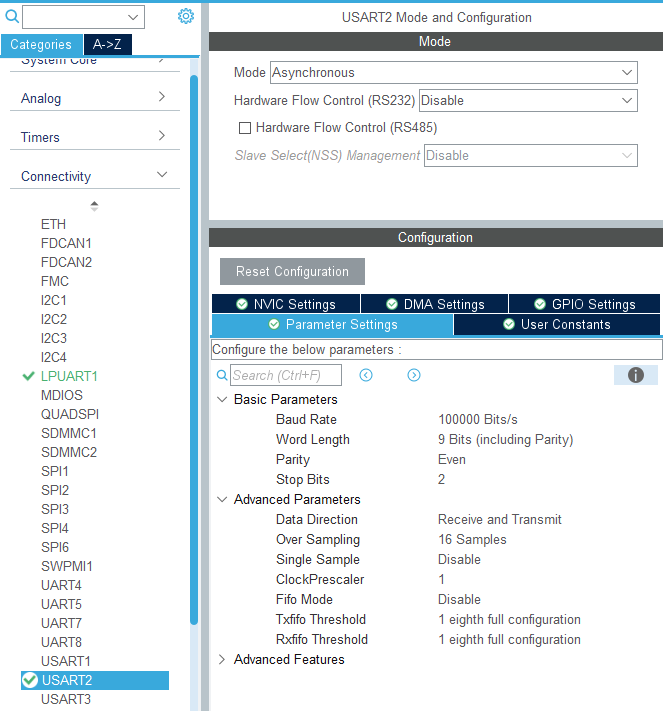This screenshot has height=711, width=663.
Task: Select FDCAN1 peripheral
Action: (x=66, y=243)
